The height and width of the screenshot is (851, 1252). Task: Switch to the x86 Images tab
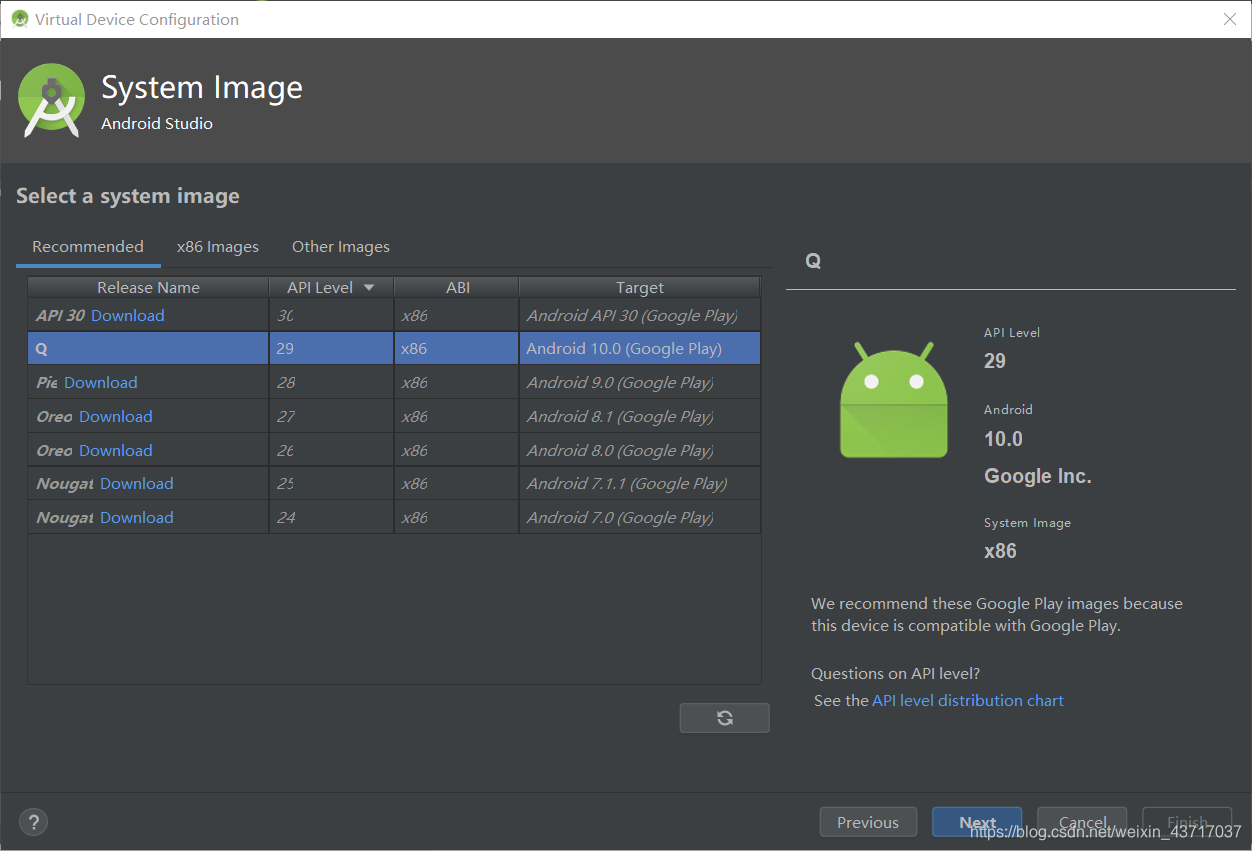coord(218,247)
